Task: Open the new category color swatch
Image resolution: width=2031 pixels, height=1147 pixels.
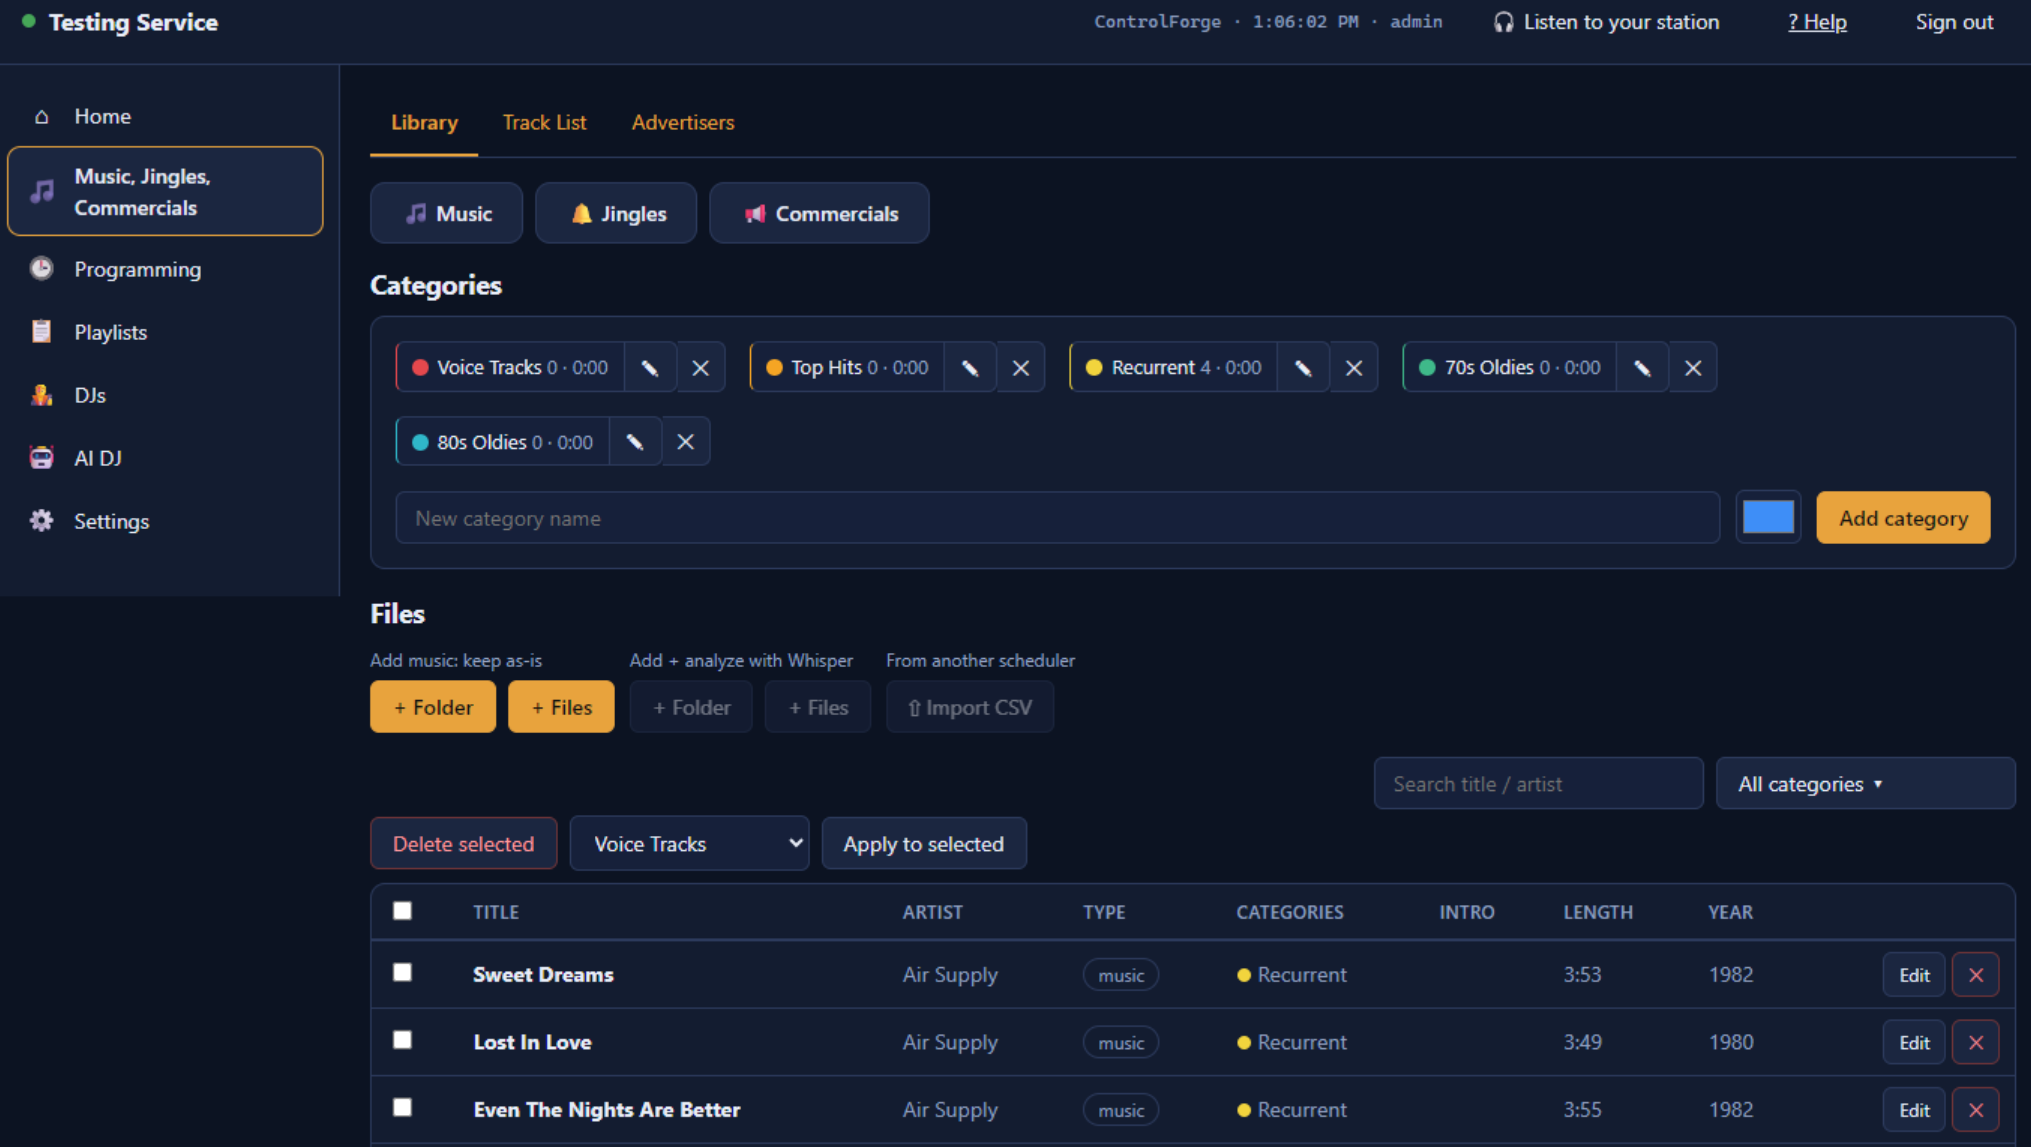Action: pyautogui.click(x=1768, y=518)
